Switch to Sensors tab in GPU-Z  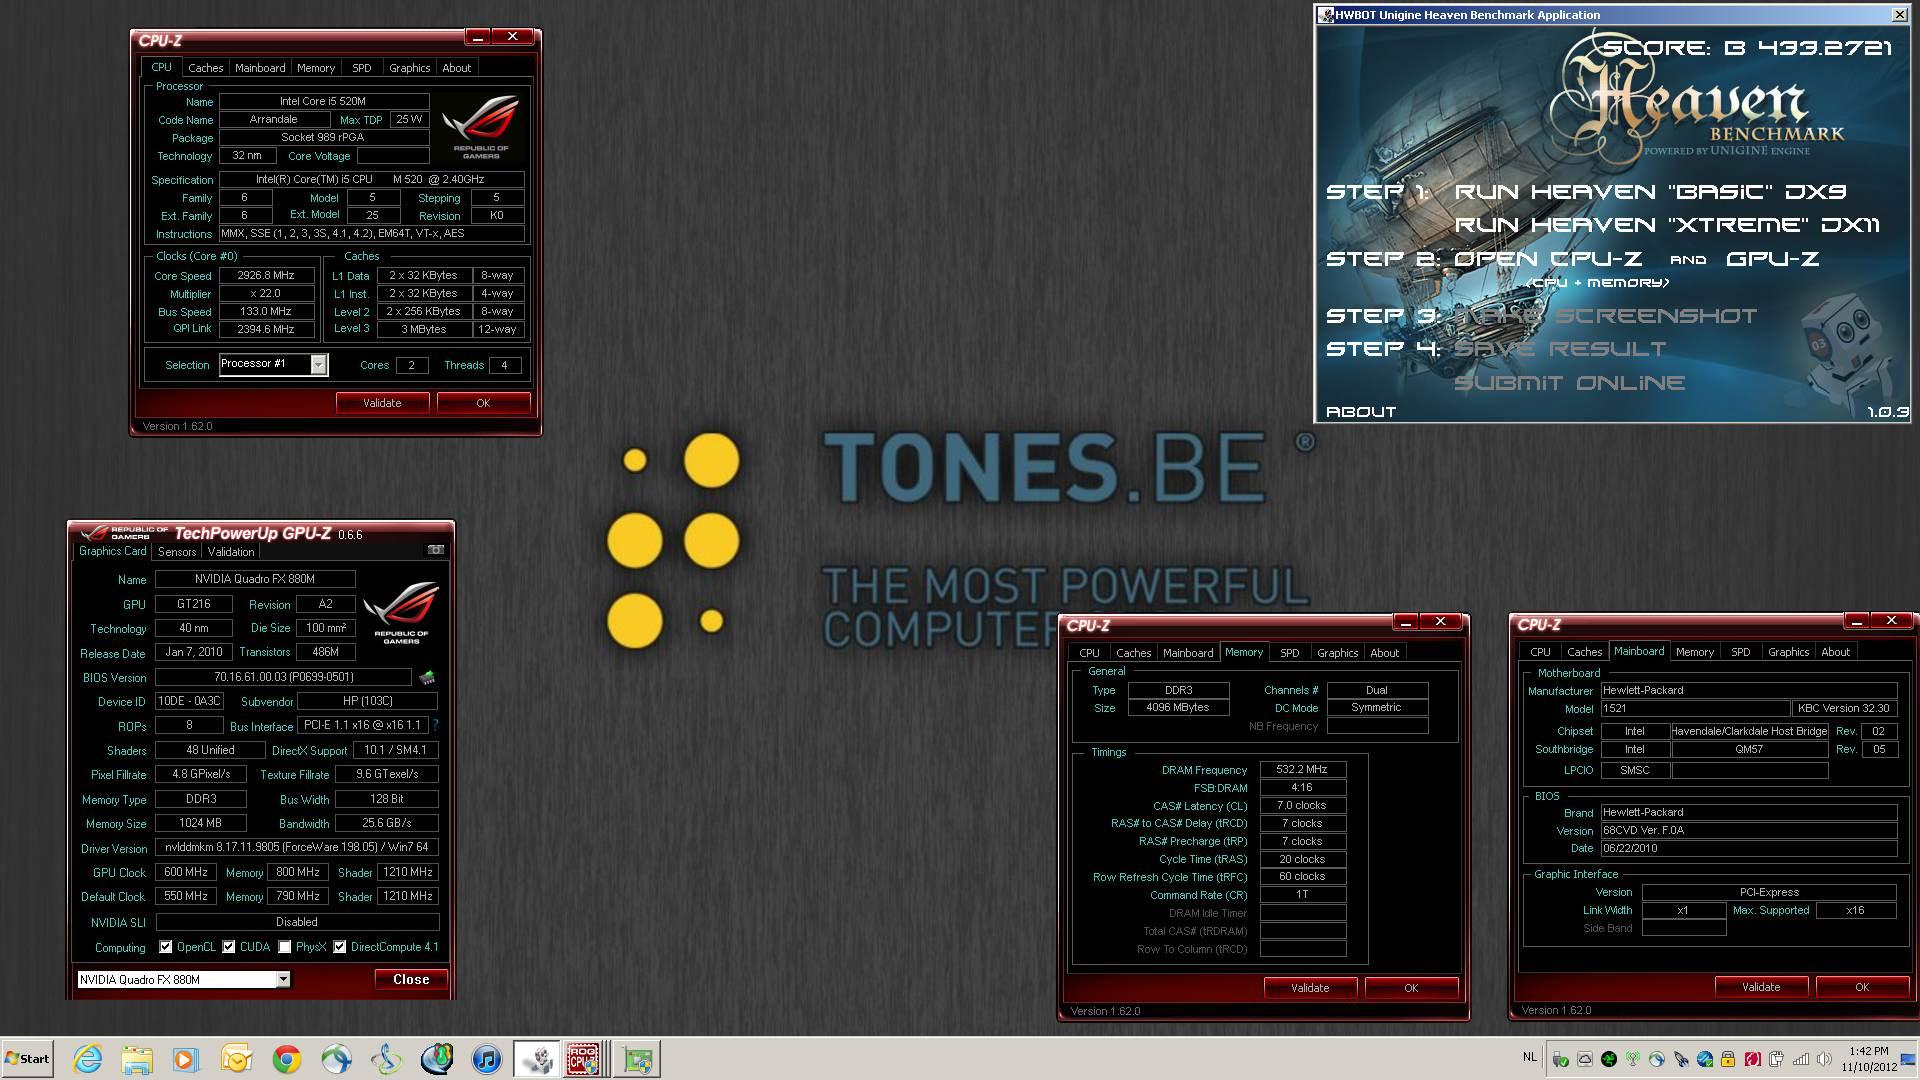177,552
